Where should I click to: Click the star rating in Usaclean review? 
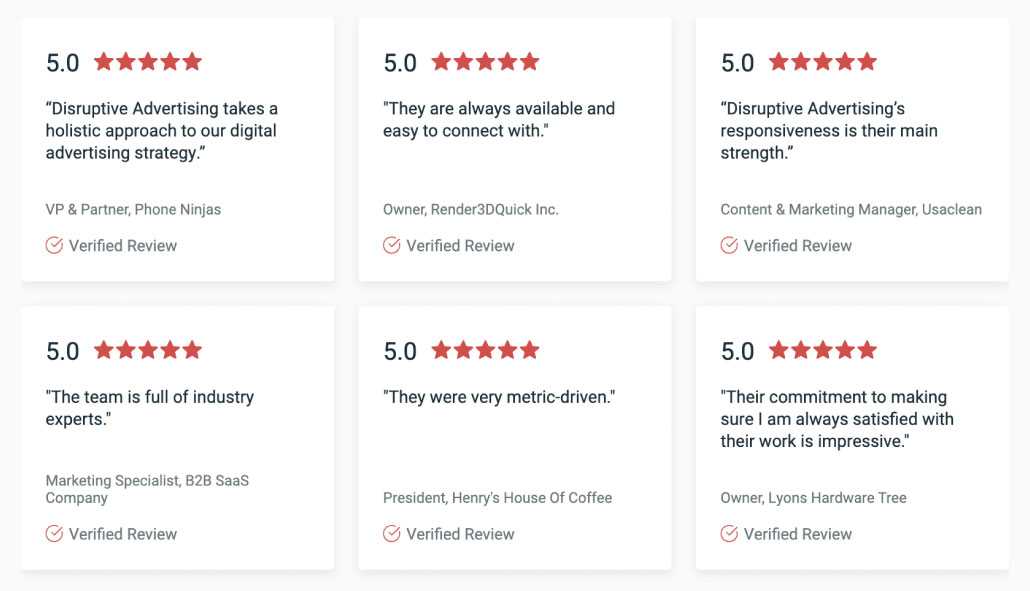[823, 62]
